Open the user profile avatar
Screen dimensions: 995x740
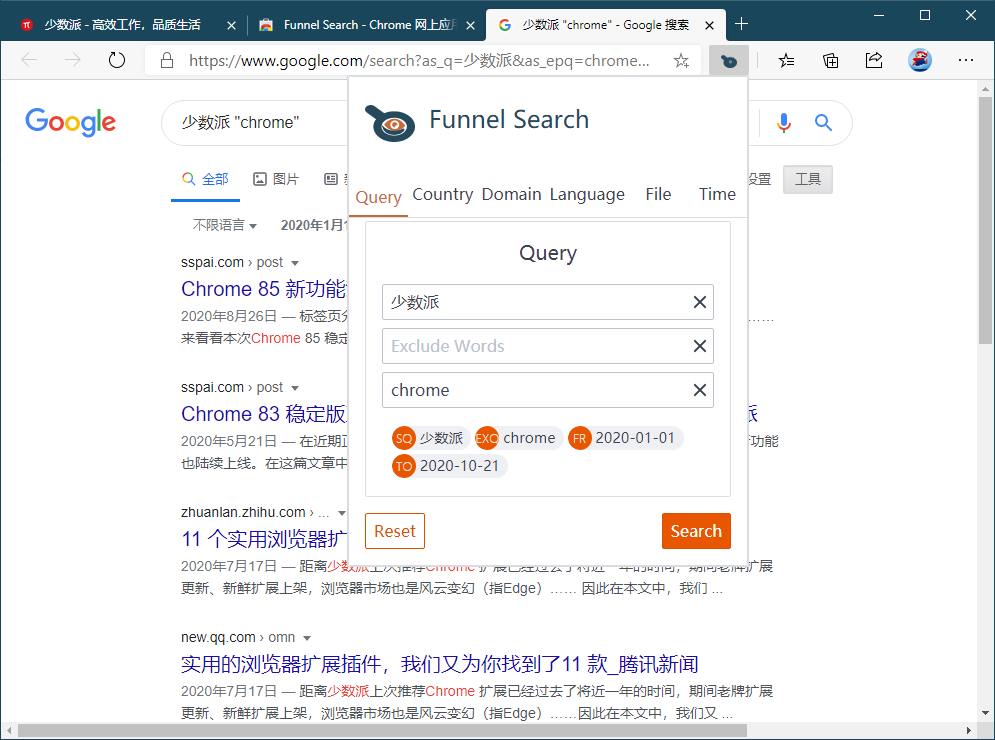tap(919, 60)
